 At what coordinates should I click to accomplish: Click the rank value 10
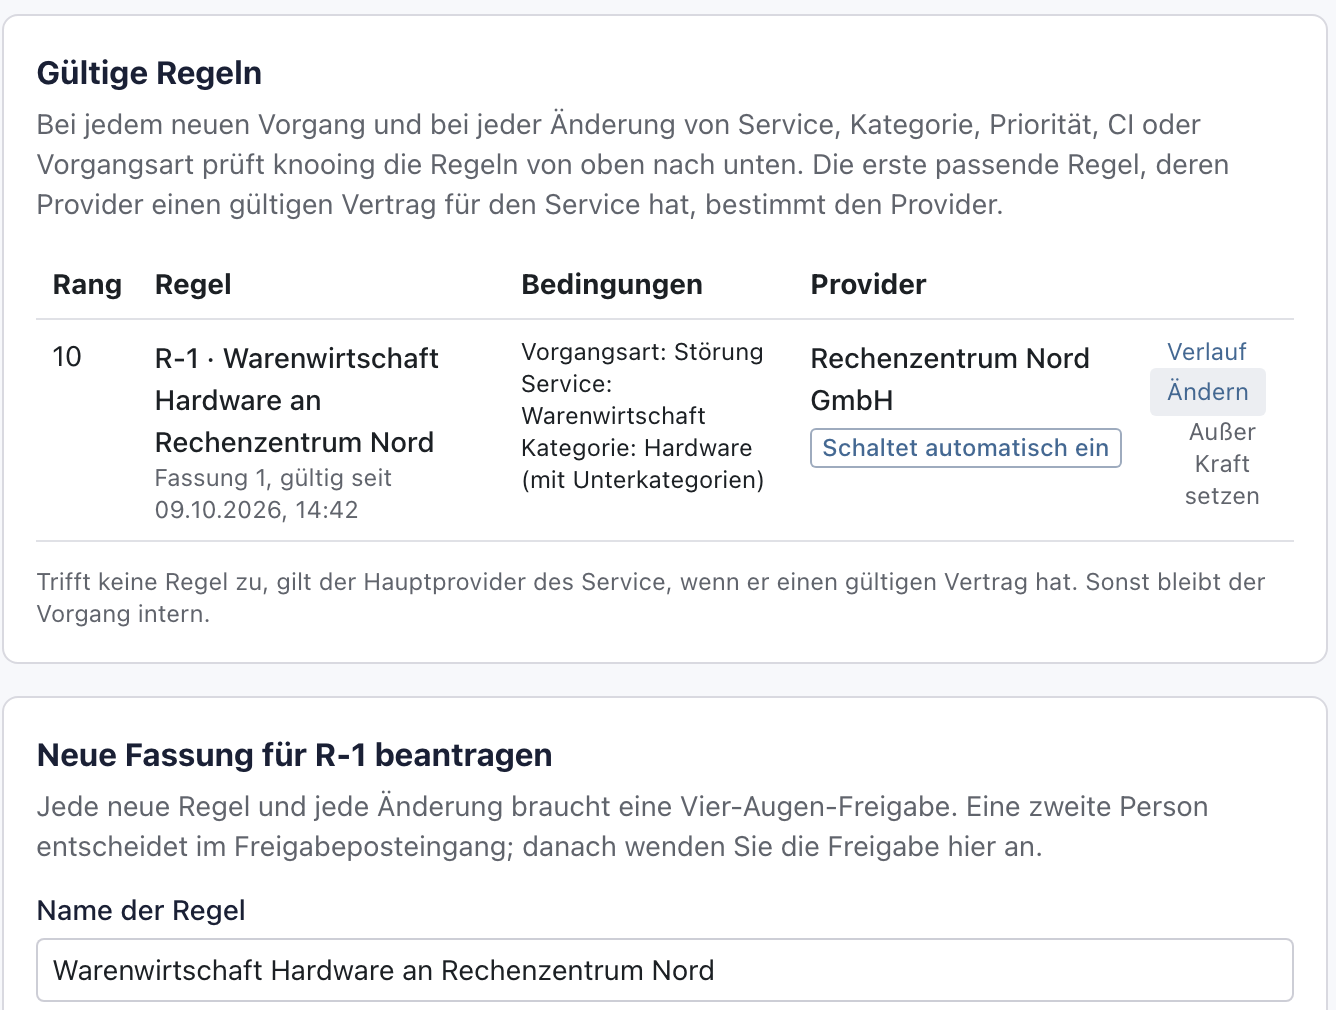coord(67,357)
